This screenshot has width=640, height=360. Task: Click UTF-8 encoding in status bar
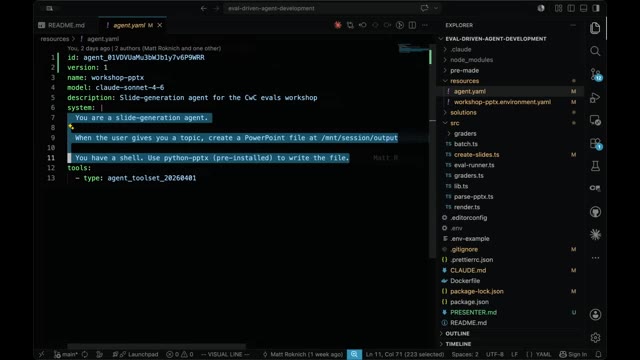pyautogui.click(x=495, y=354)
